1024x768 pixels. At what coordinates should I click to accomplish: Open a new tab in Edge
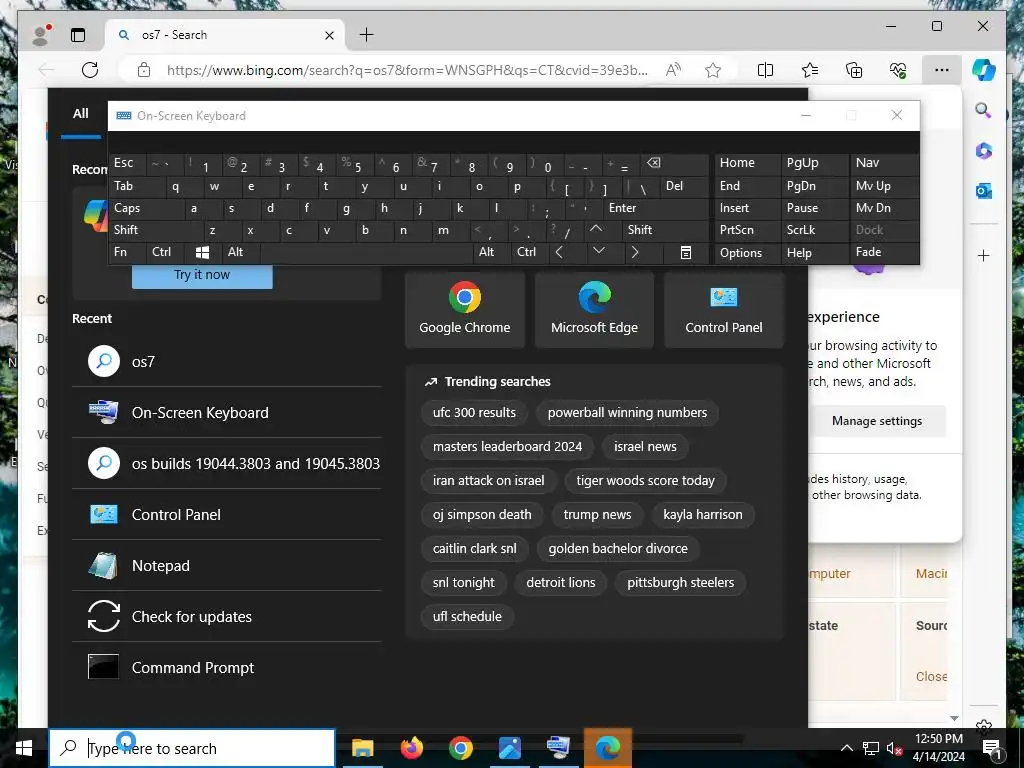367,35
